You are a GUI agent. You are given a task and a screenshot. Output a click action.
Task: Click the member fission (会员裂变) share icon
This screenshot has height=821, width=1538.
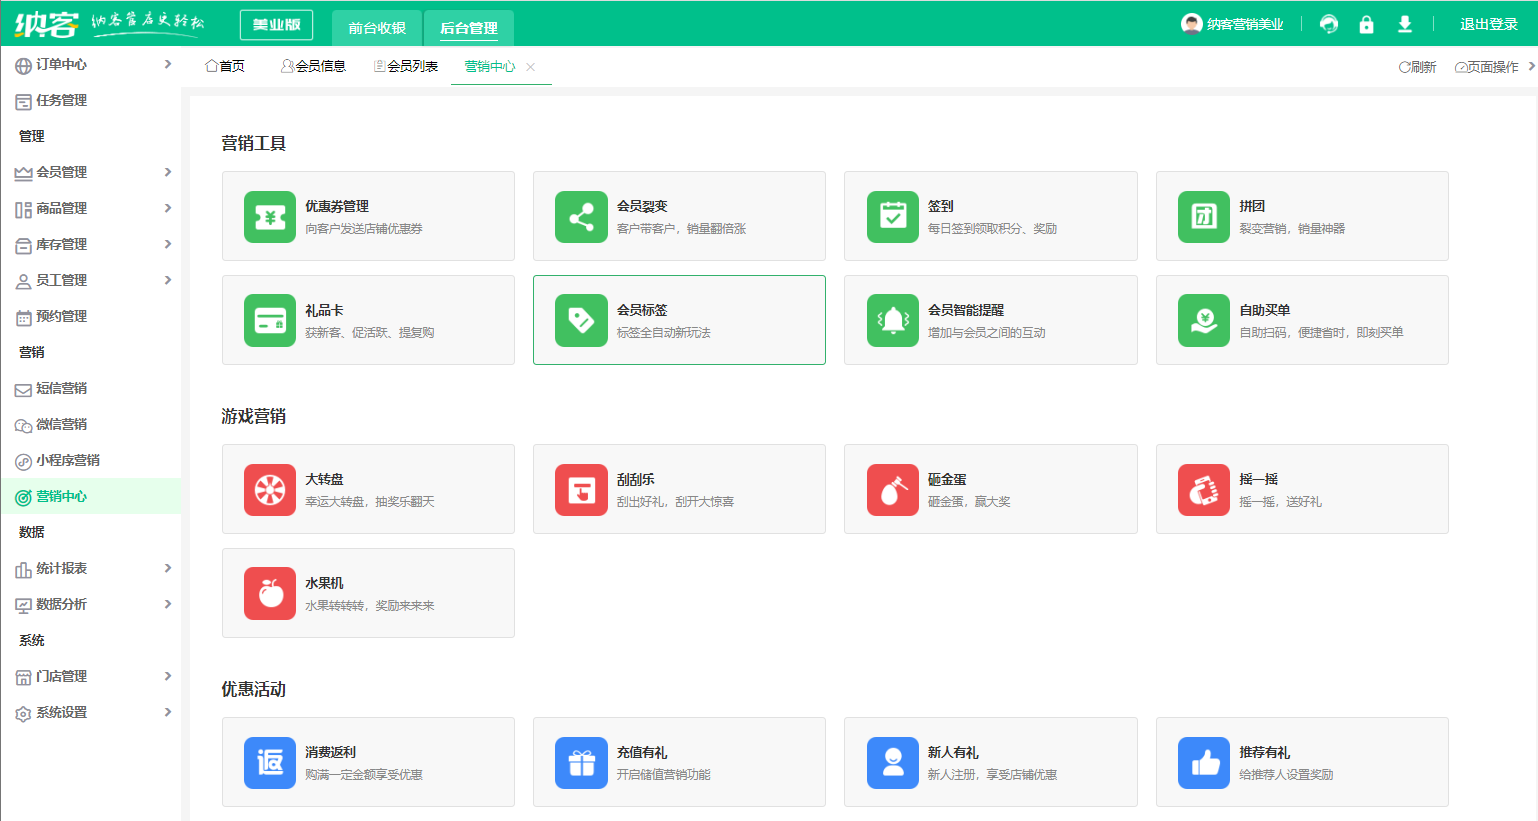click(x=581, y=217)
